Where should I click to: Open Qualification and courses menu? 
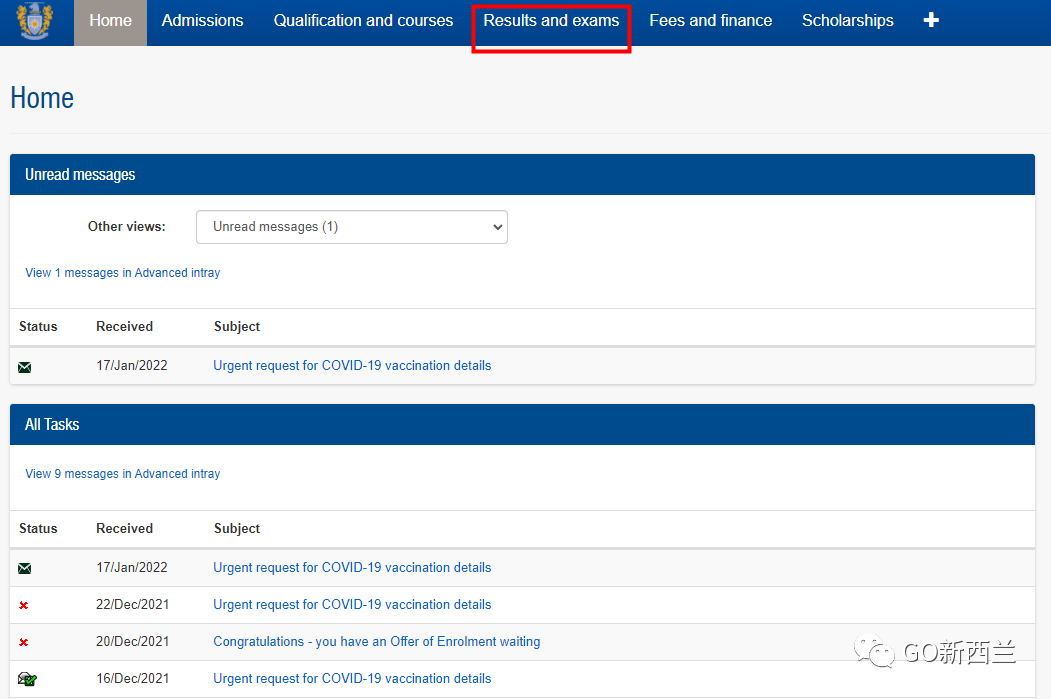363,21
